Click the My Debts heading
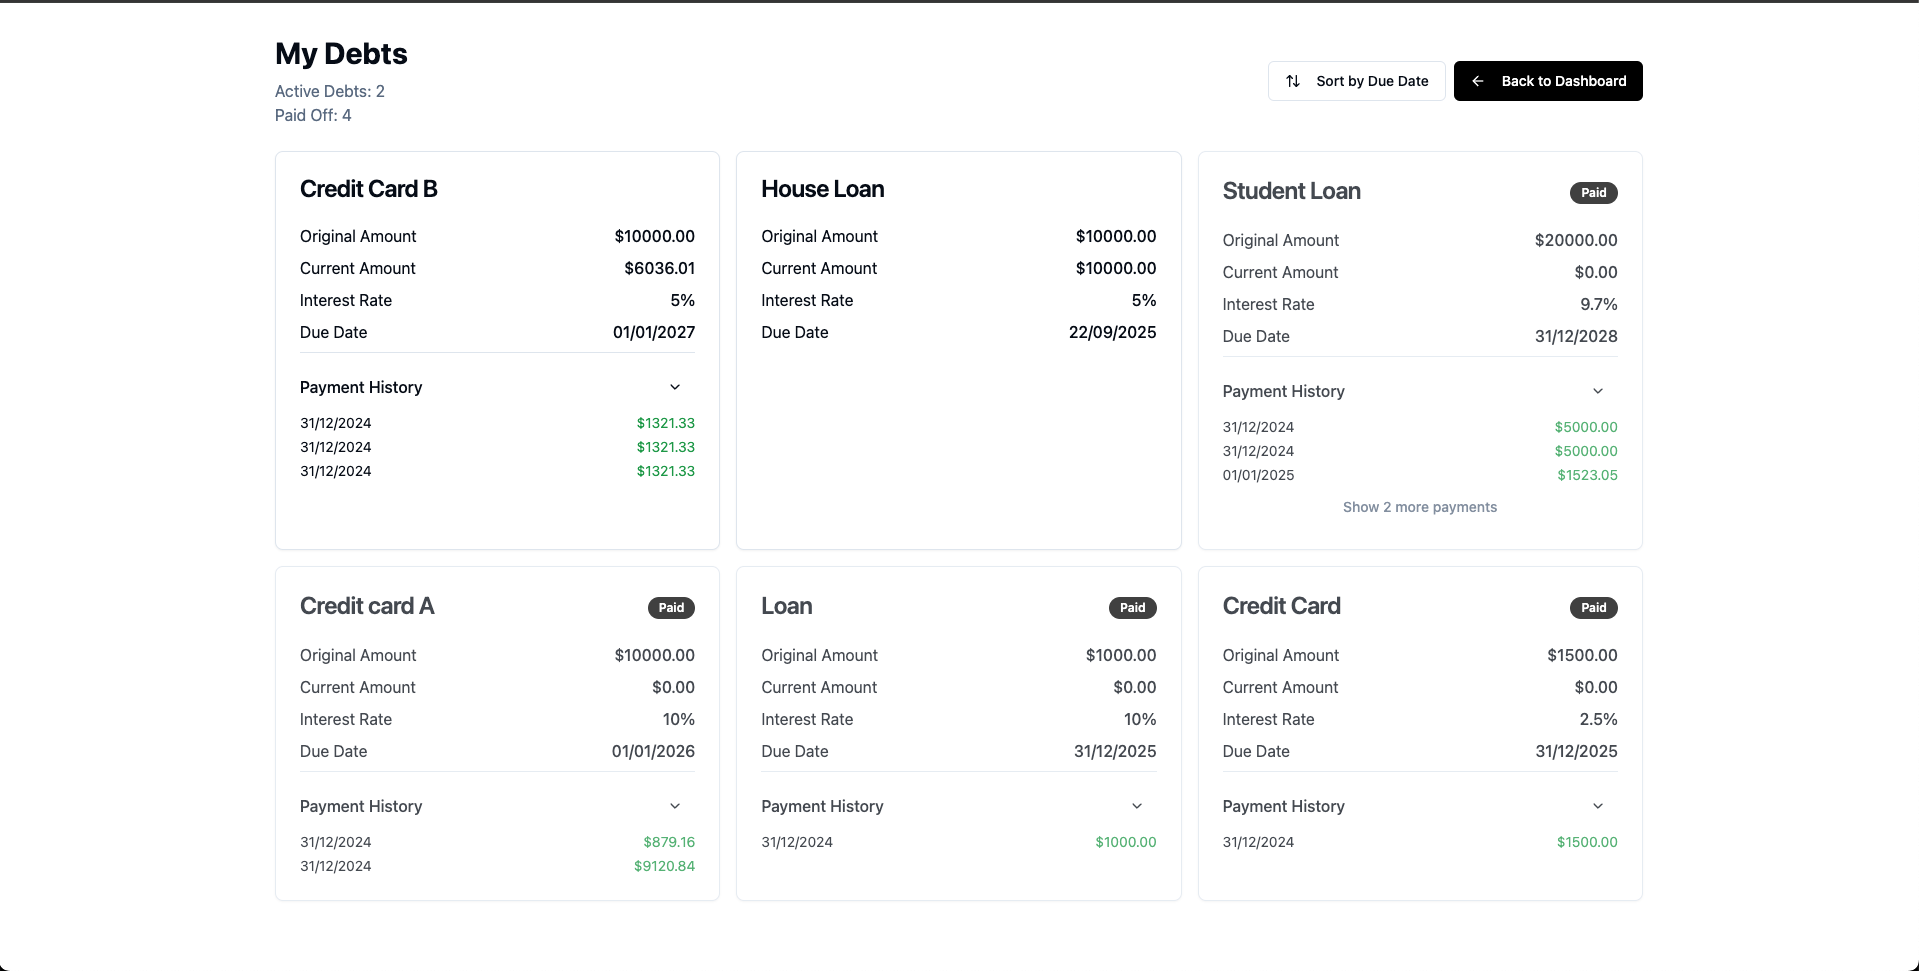This screenshot has width=1919, height=971. point(341,54)
